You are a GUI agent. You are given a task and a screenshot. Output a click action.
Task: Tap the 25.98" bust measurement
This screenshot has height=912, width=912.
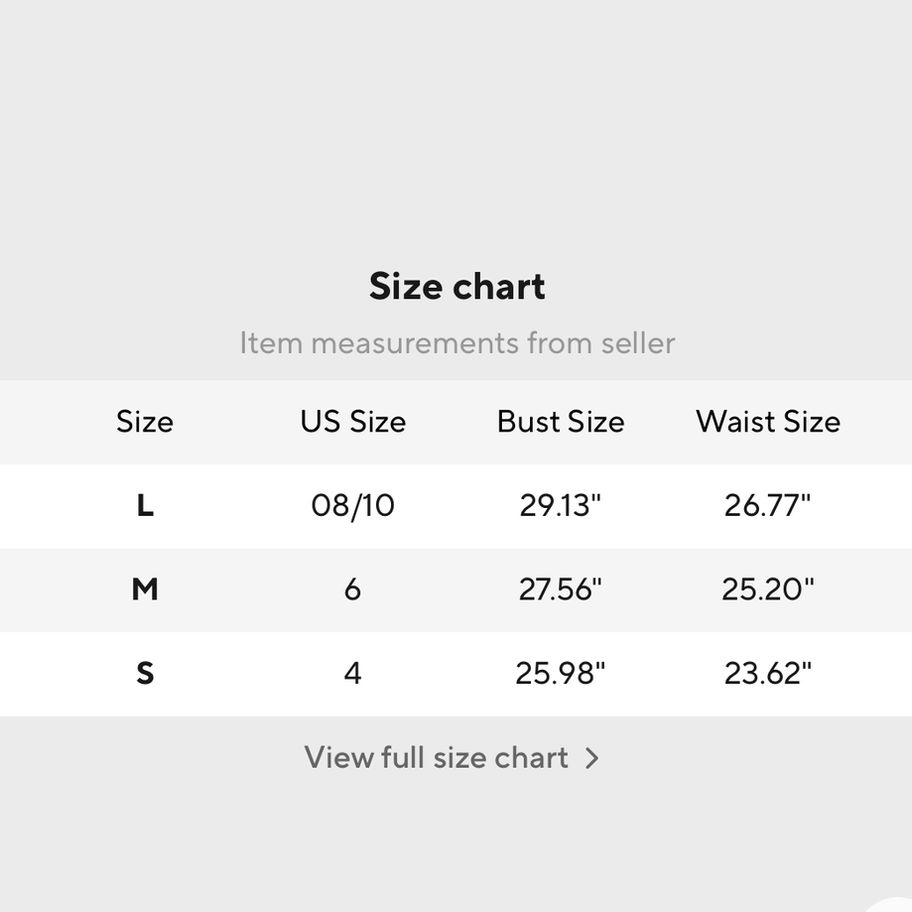click(560, 673)
